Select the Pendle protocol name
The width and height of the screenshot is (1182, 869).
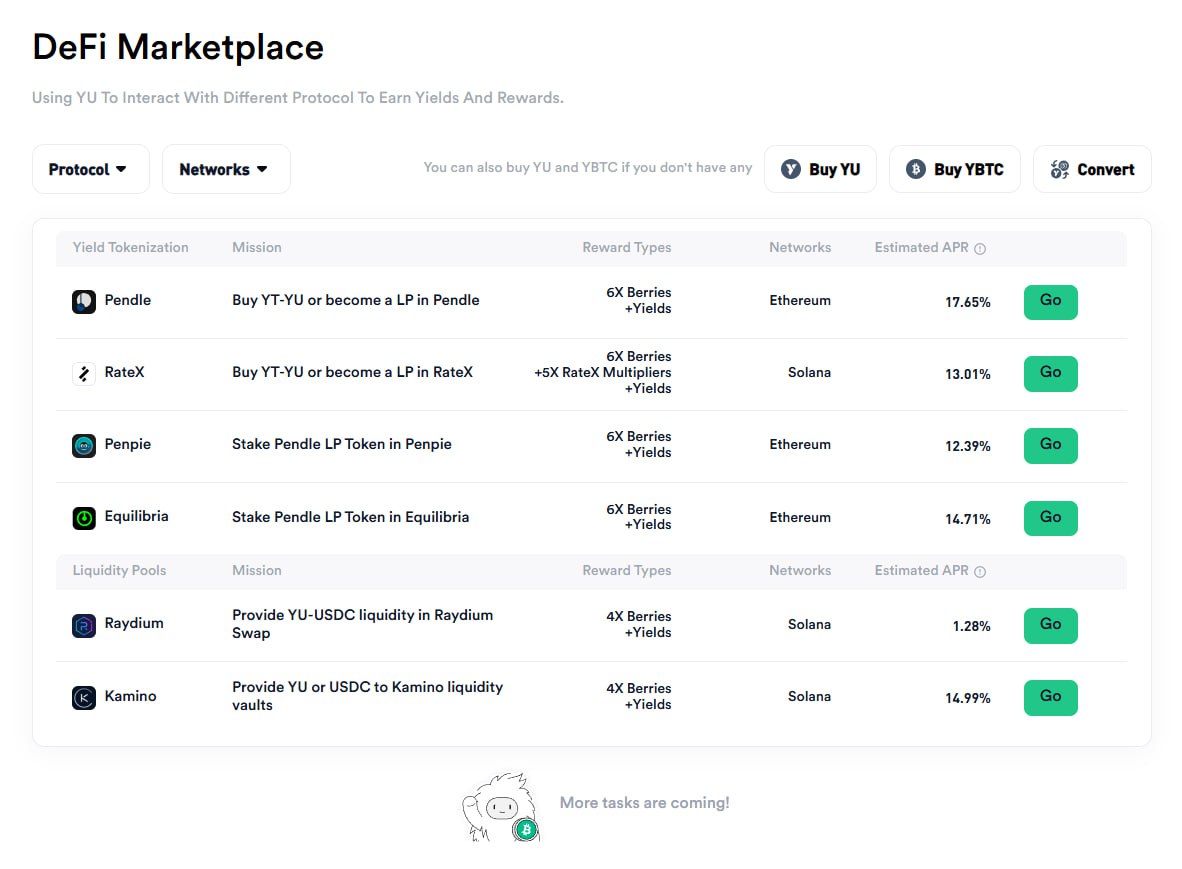pyautogui.click(x=127, y=300)
